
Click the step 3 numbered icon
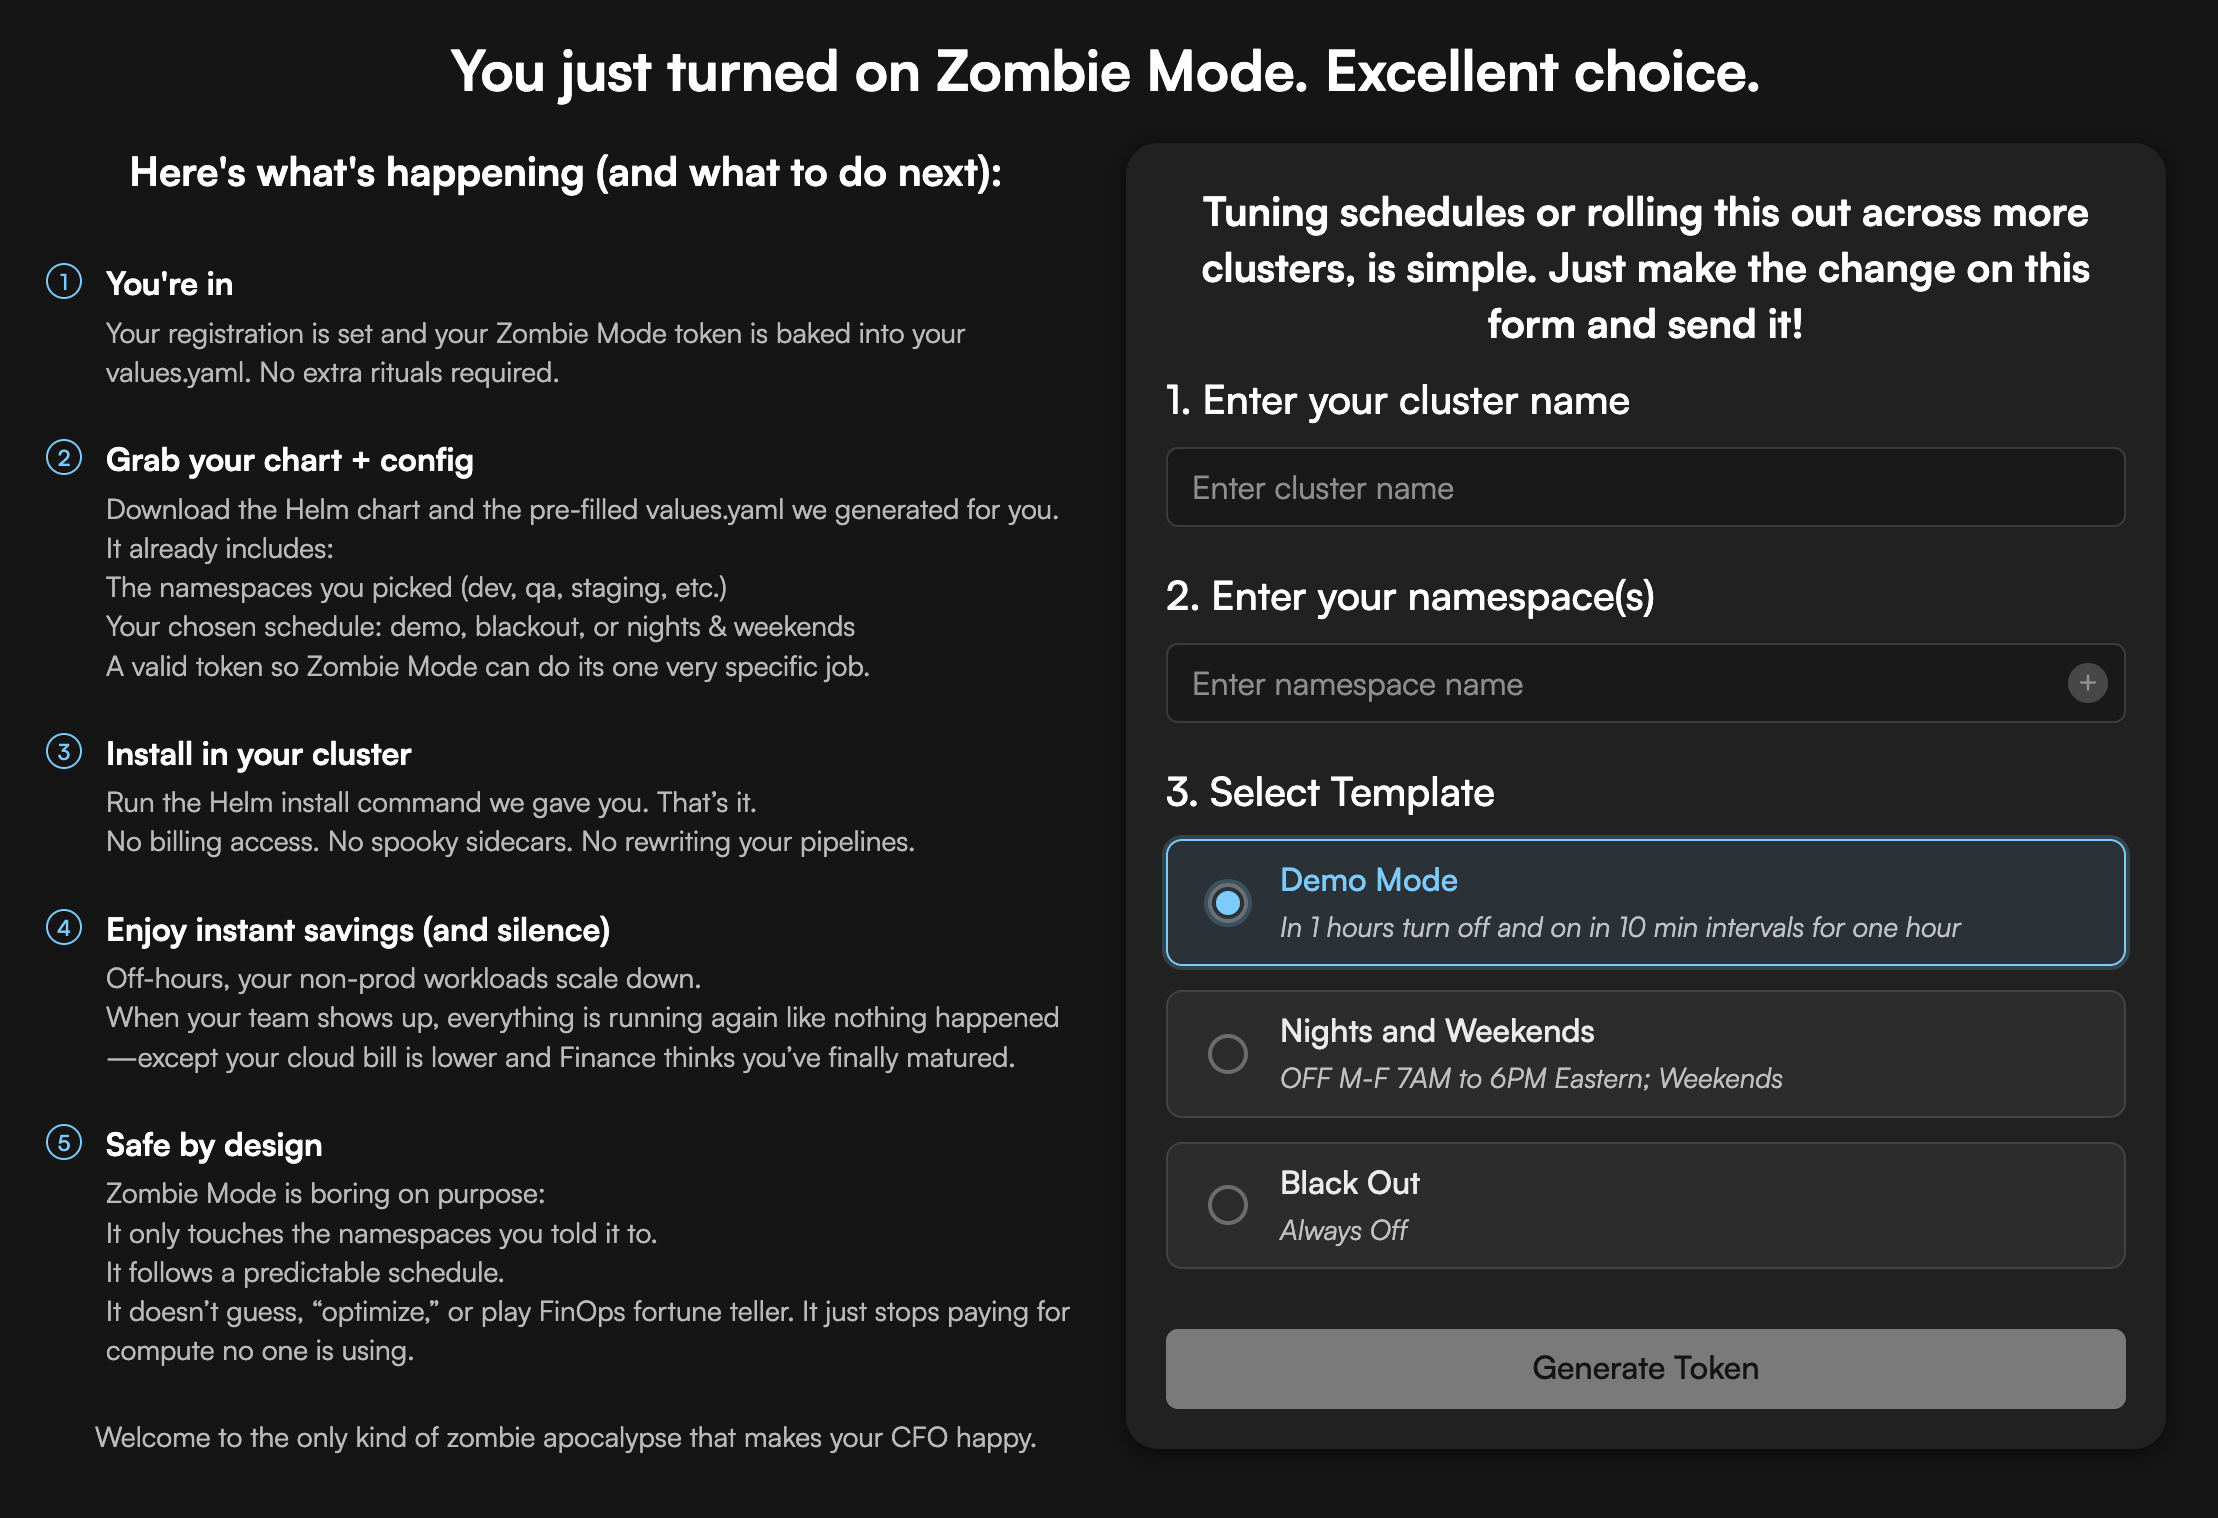coord(64,752)
